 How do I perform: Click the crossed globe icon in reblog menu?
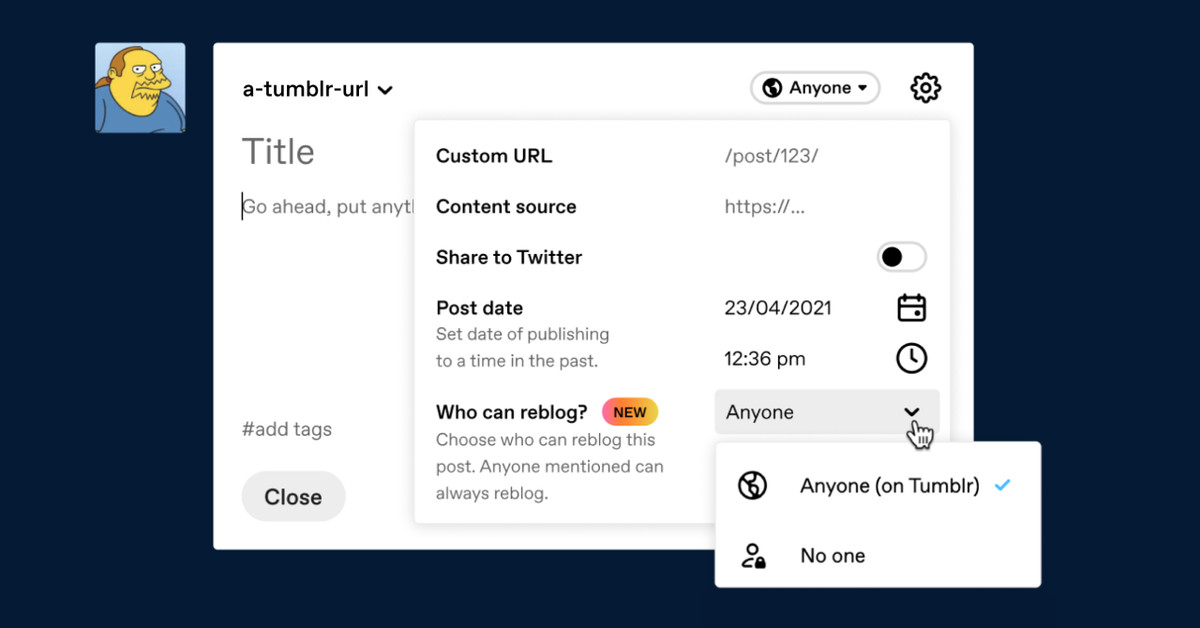pos(752,486)
